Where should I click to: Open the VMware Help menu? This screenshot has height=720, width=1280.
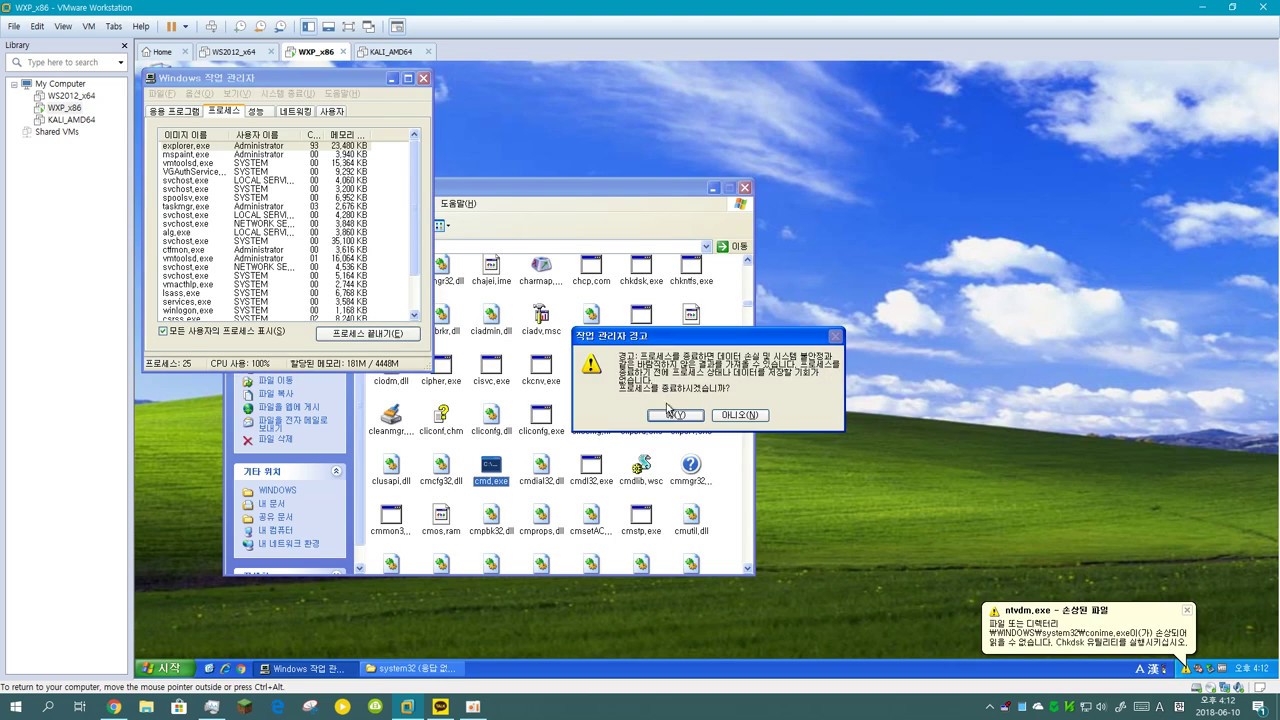click(141, 26)
